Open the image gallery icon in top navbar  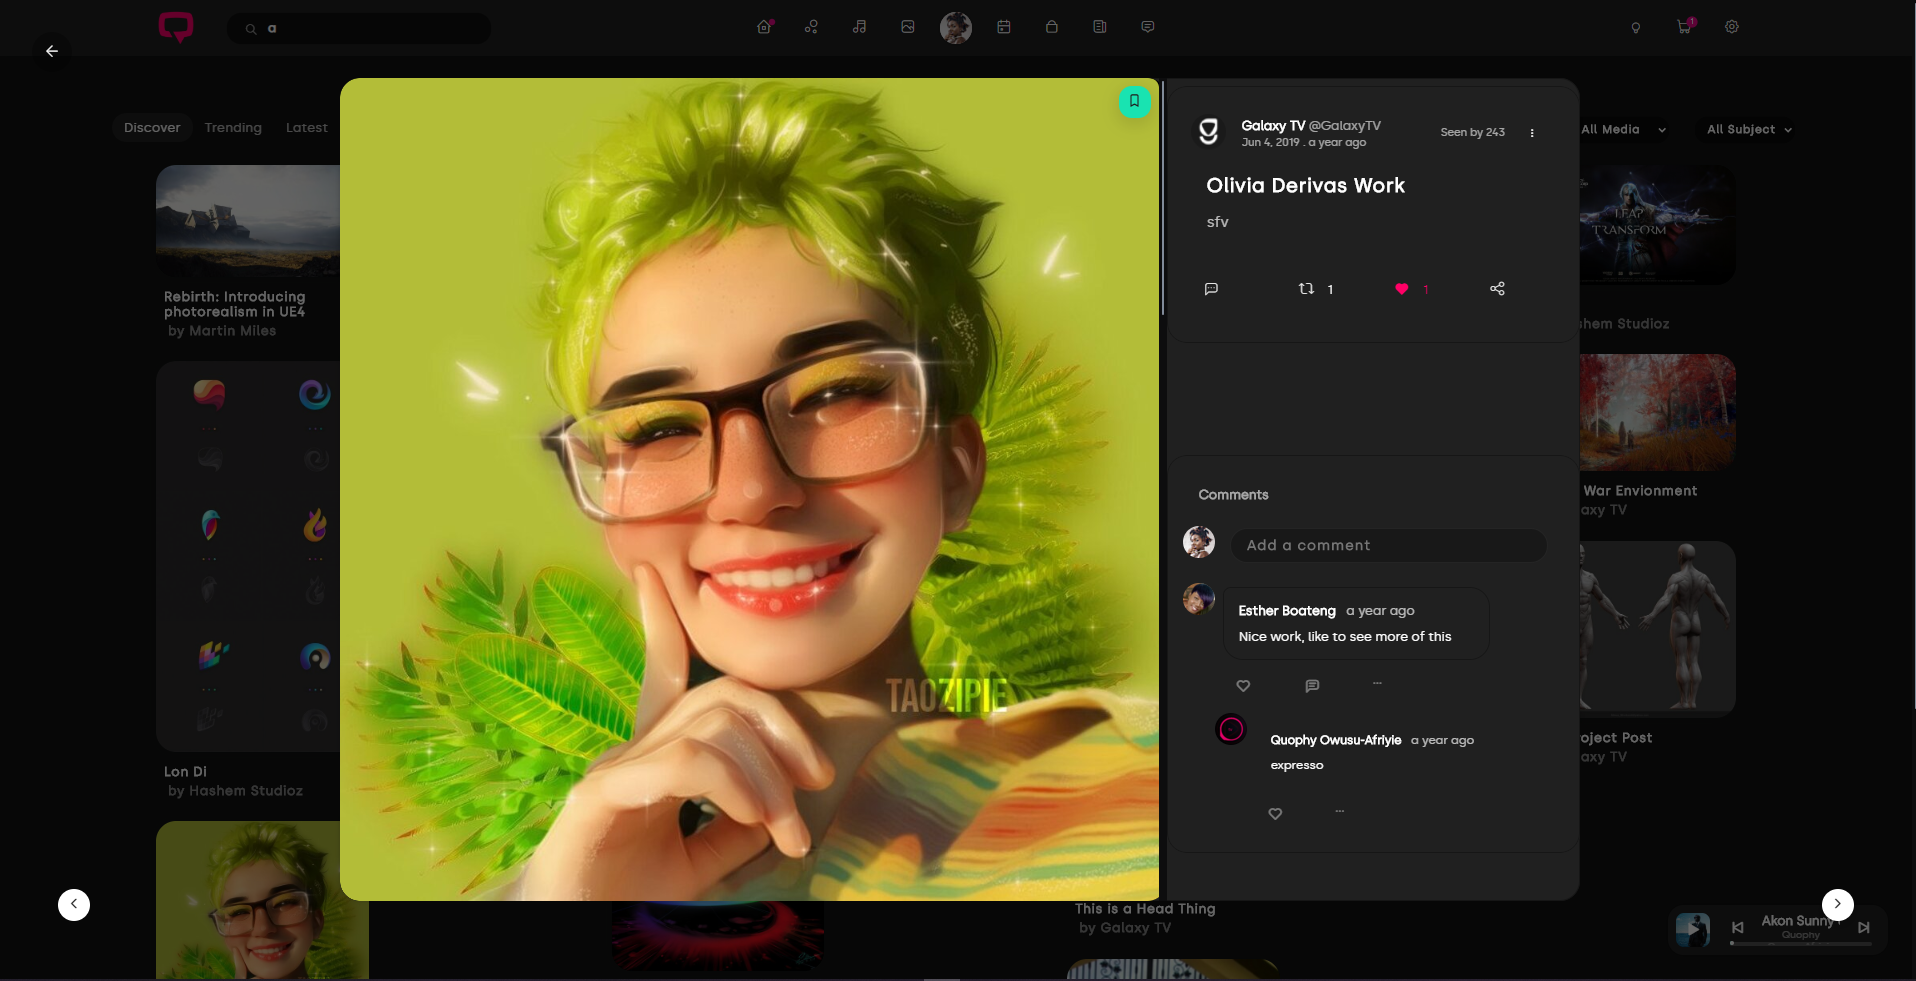pos(907,27)
